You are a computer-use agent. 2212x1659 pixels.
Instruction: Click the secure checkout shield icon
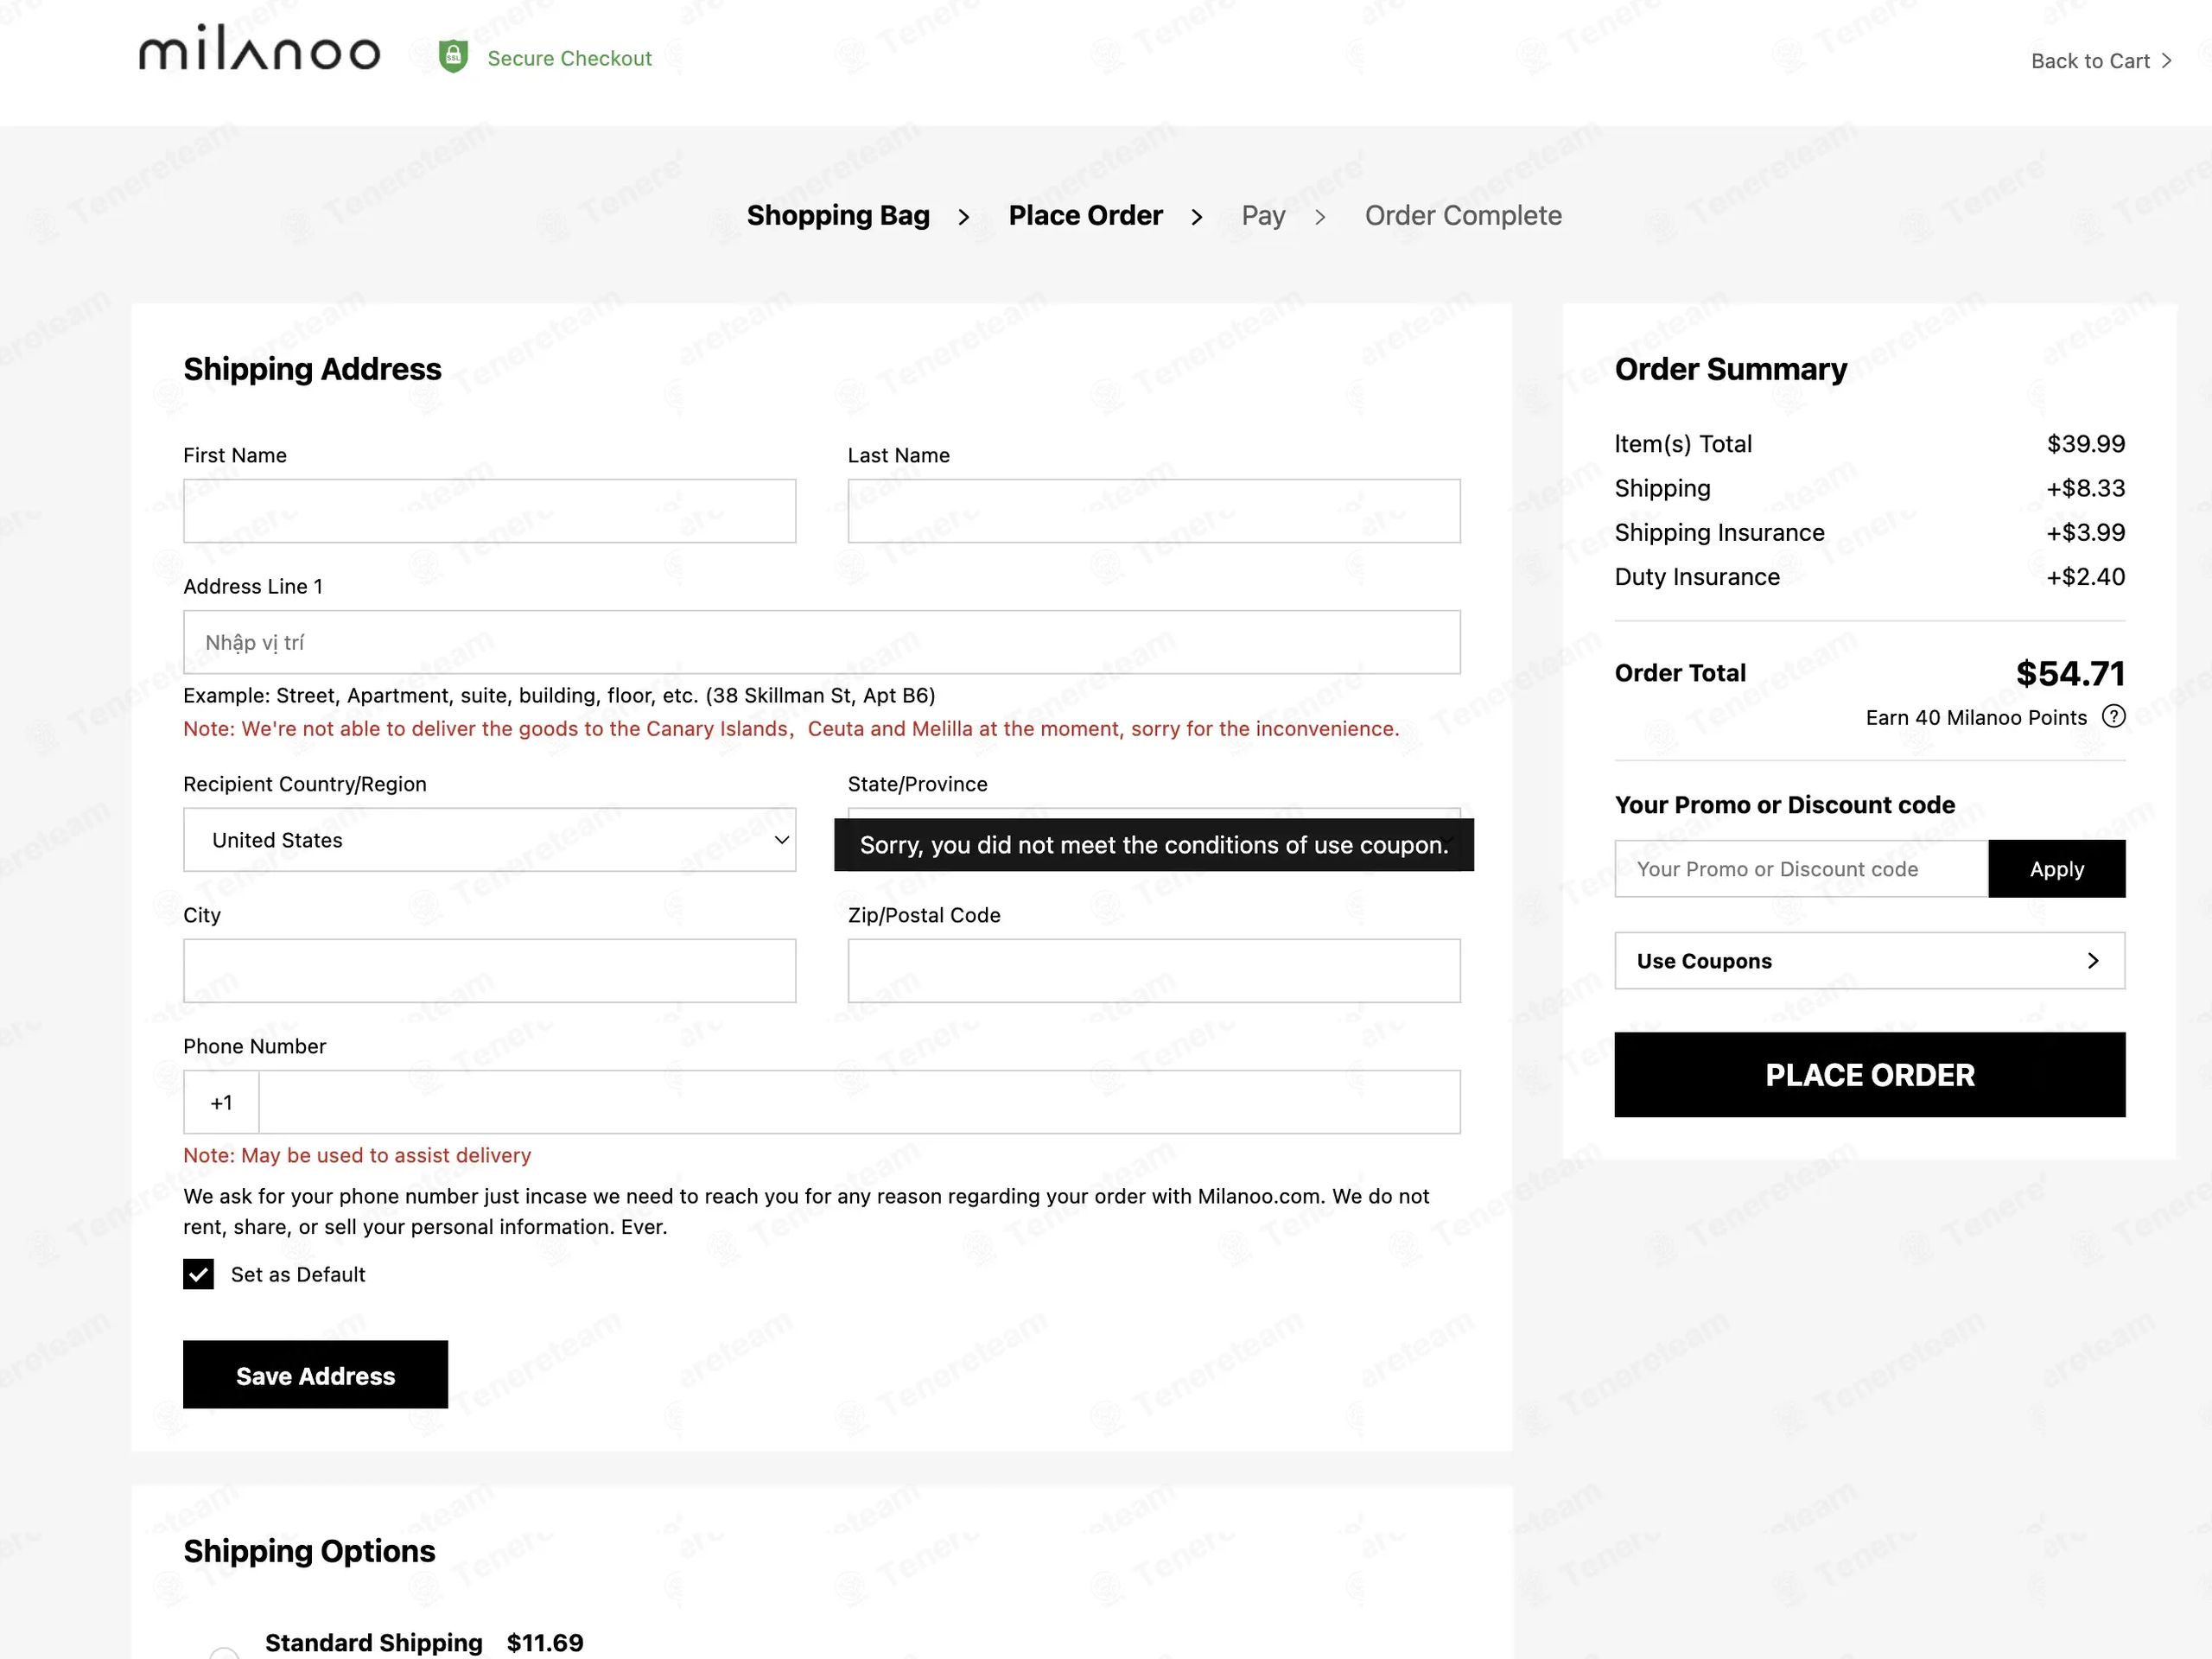click(453, 57)
